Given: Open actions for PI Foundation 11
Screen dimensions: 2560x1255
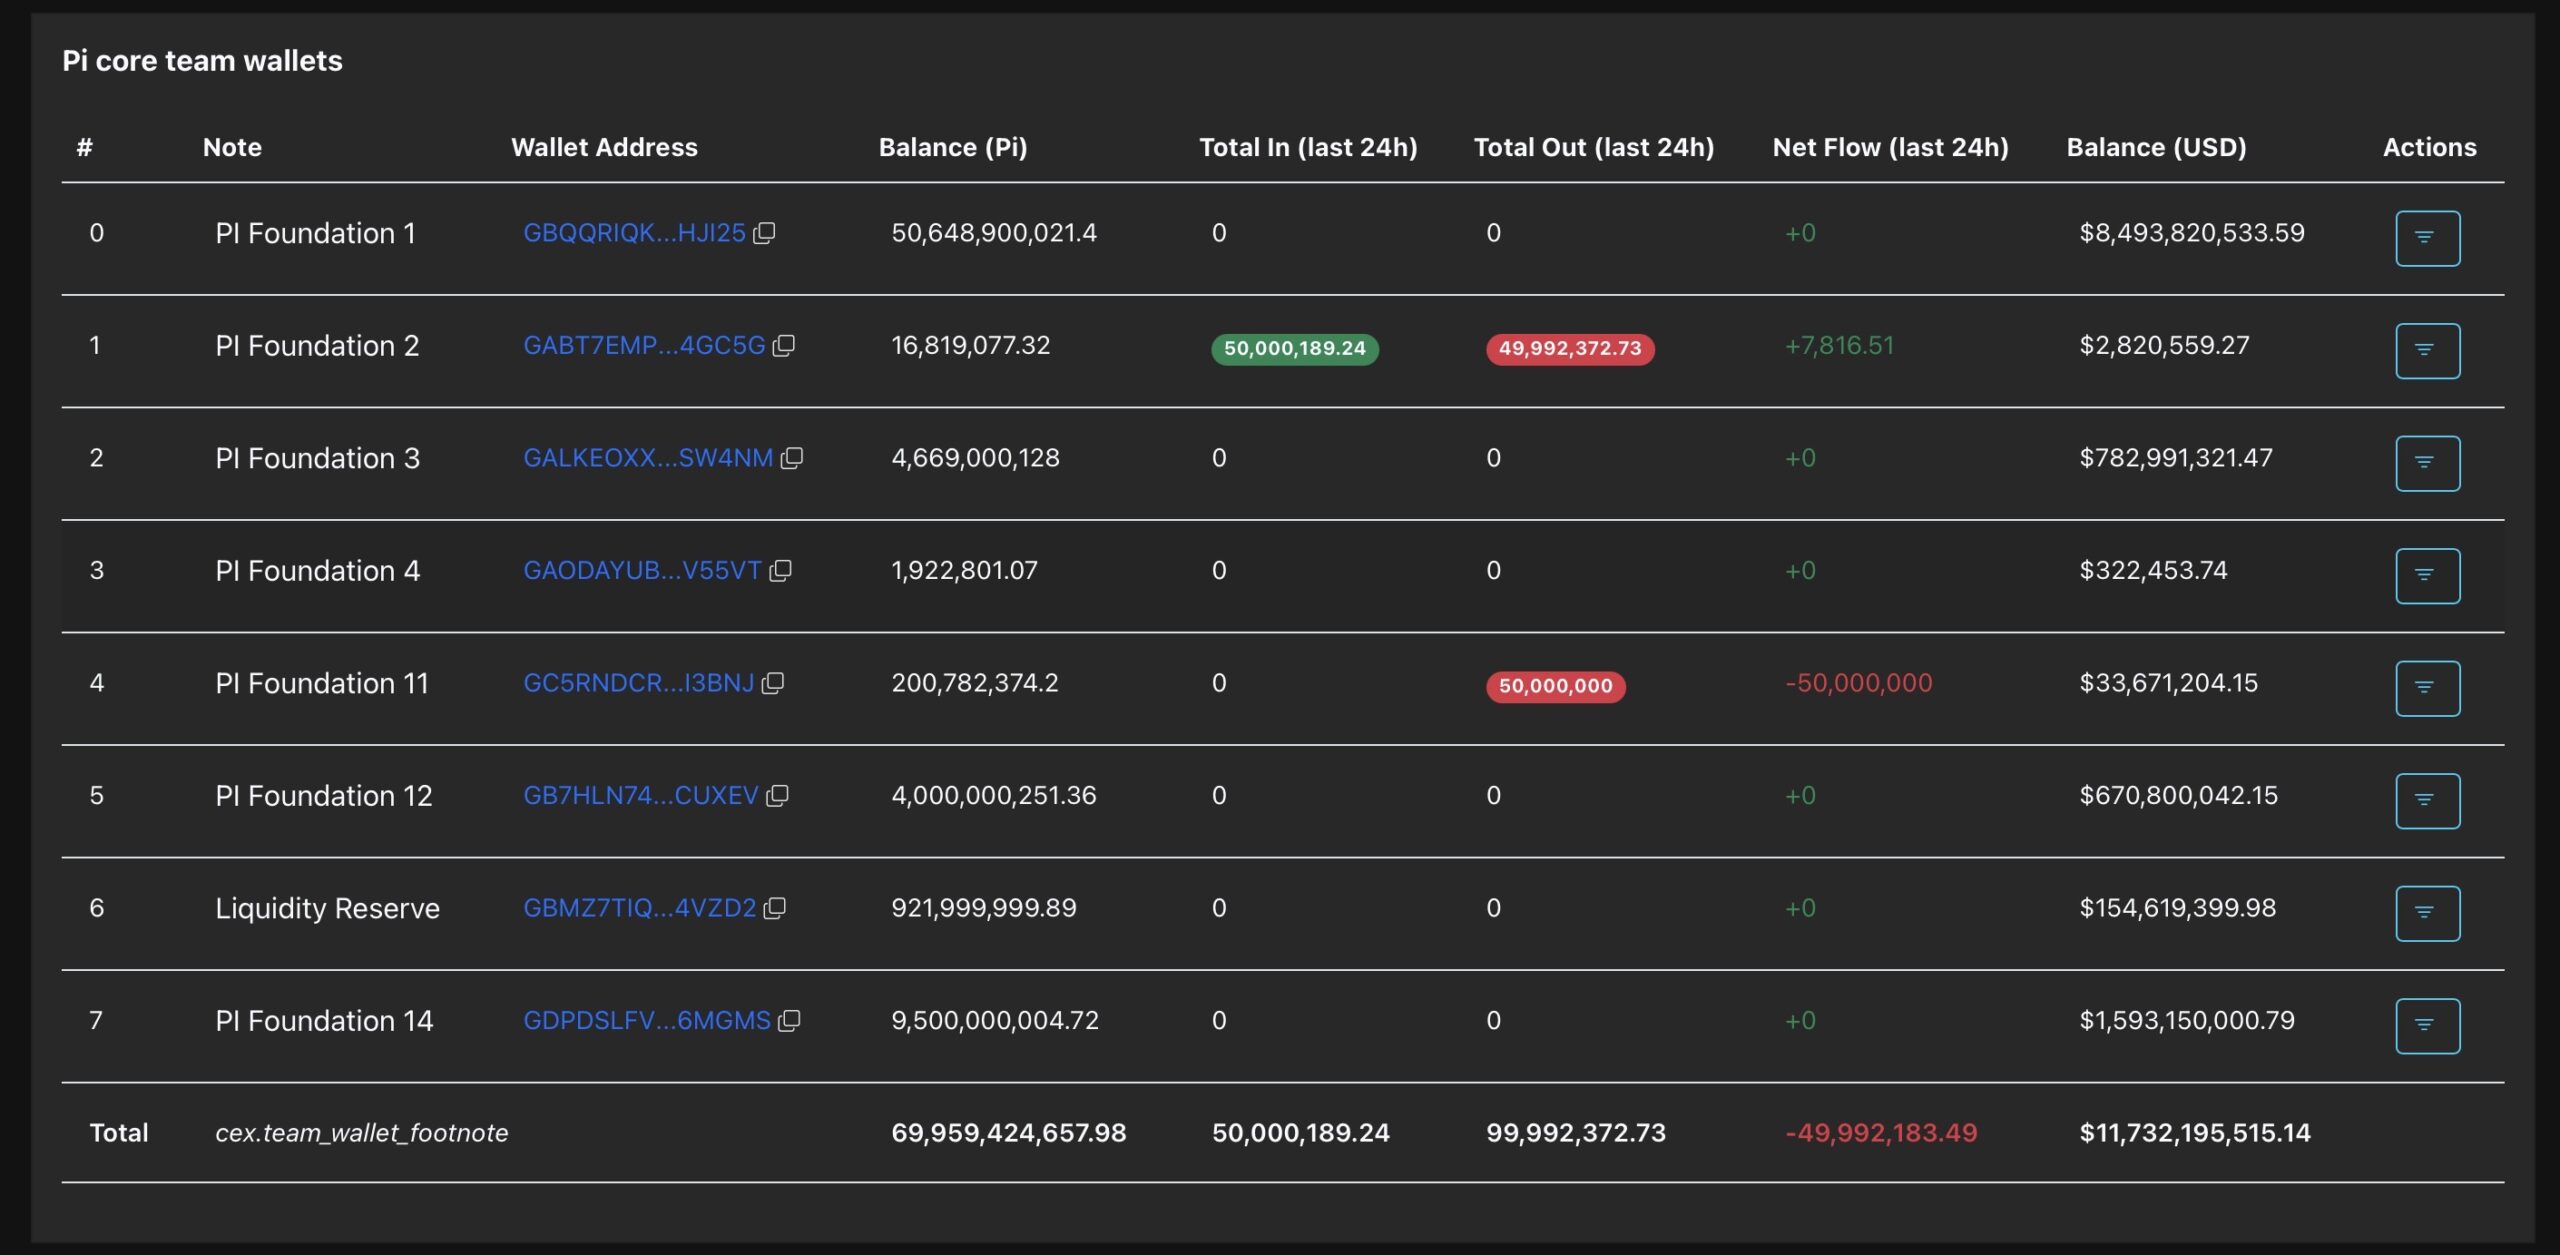Looking at the screenshot, I should click(x=2427, y=688).
